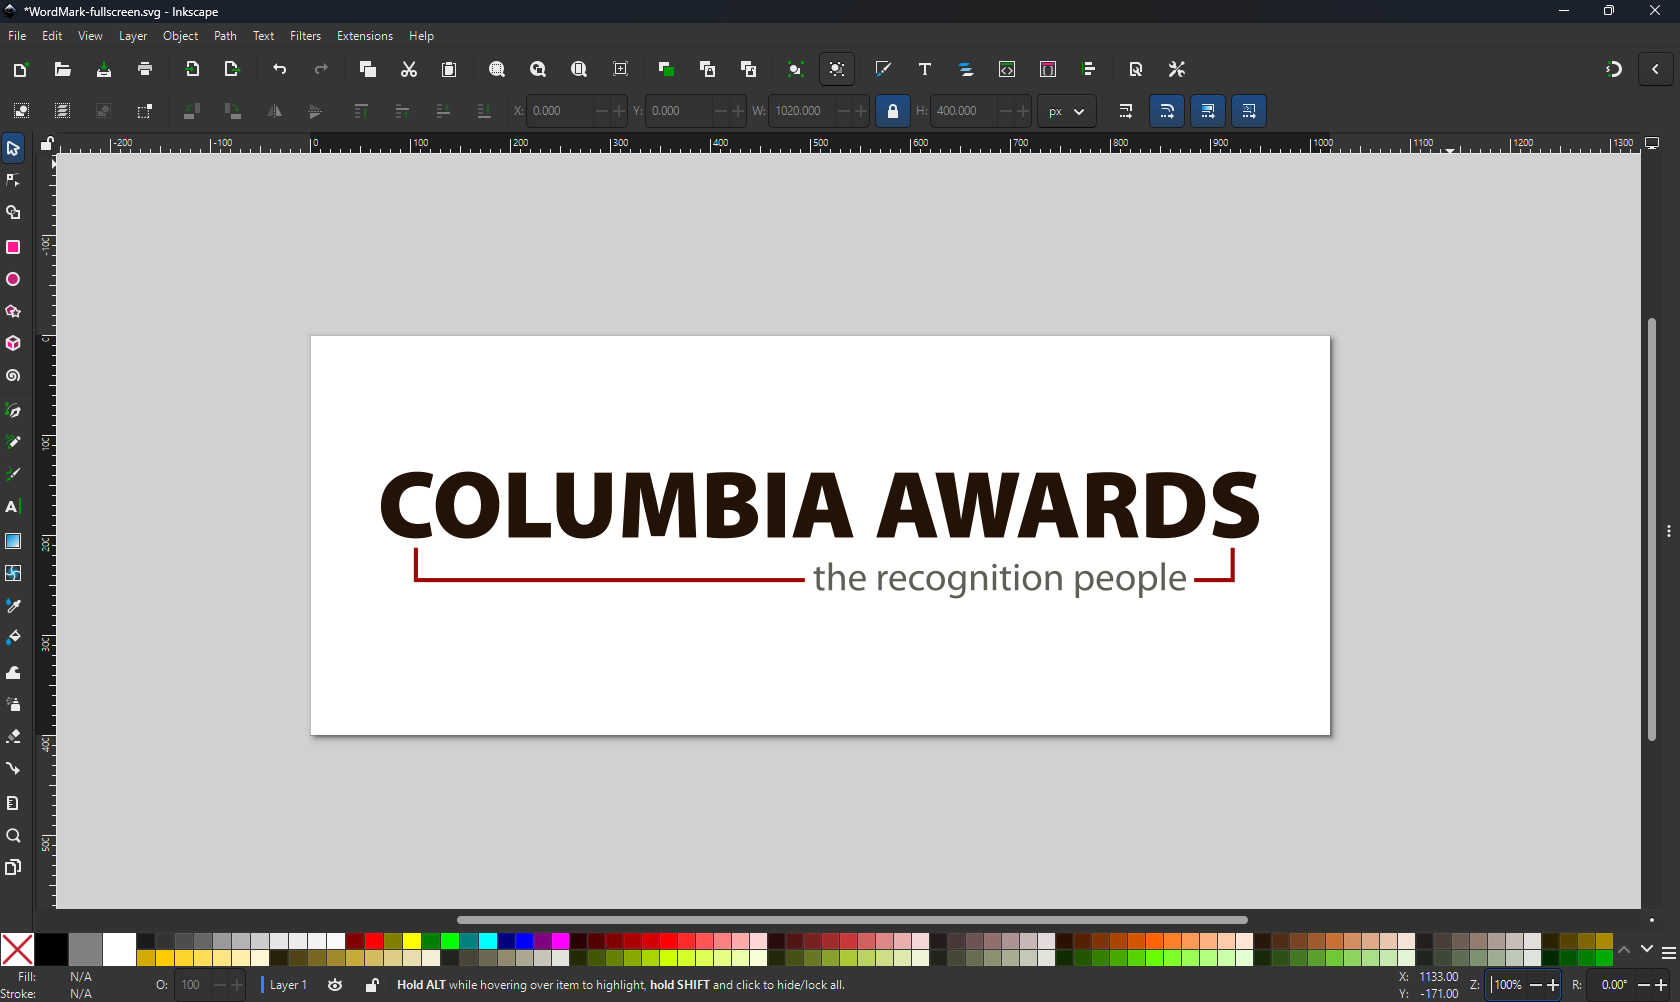Expand the snapping options popover
1680x1002 pixels.
[x=1656, y=69]
